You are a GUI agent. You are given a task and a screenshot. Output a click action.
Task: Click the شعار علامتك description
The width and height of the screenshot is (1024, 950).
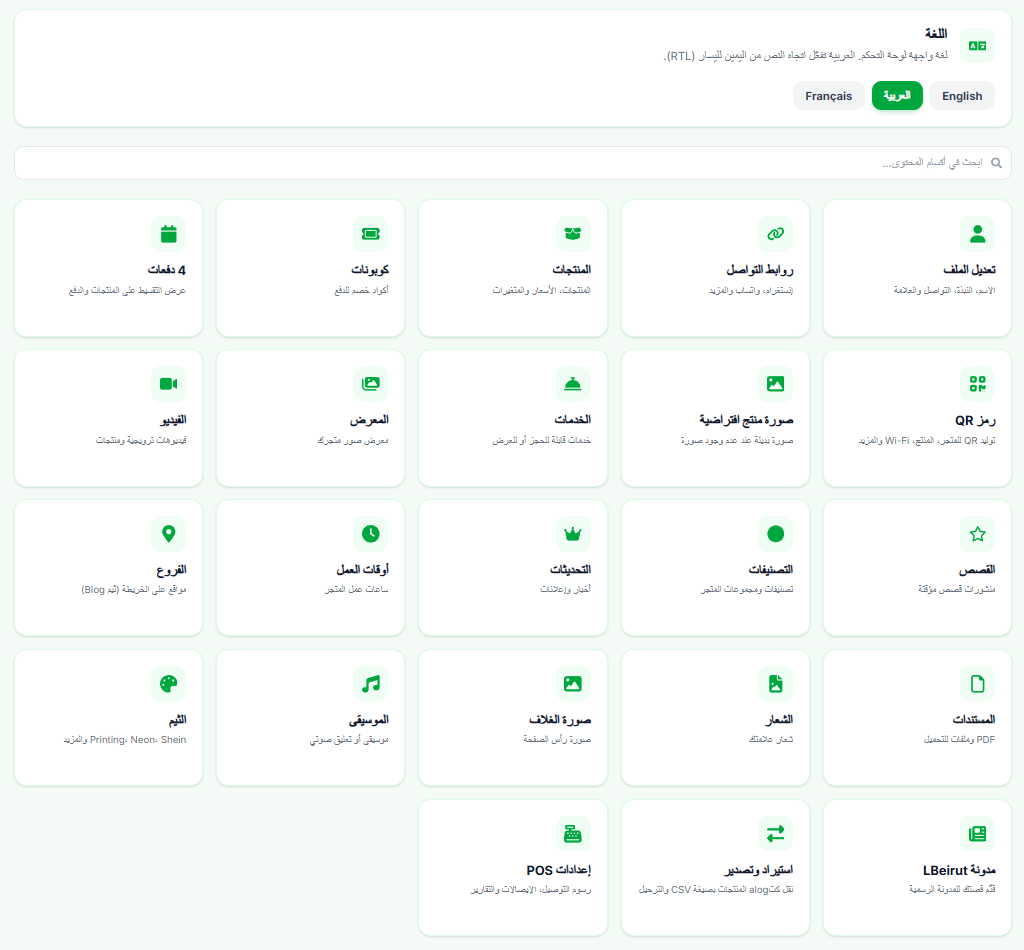click(771, 740)
